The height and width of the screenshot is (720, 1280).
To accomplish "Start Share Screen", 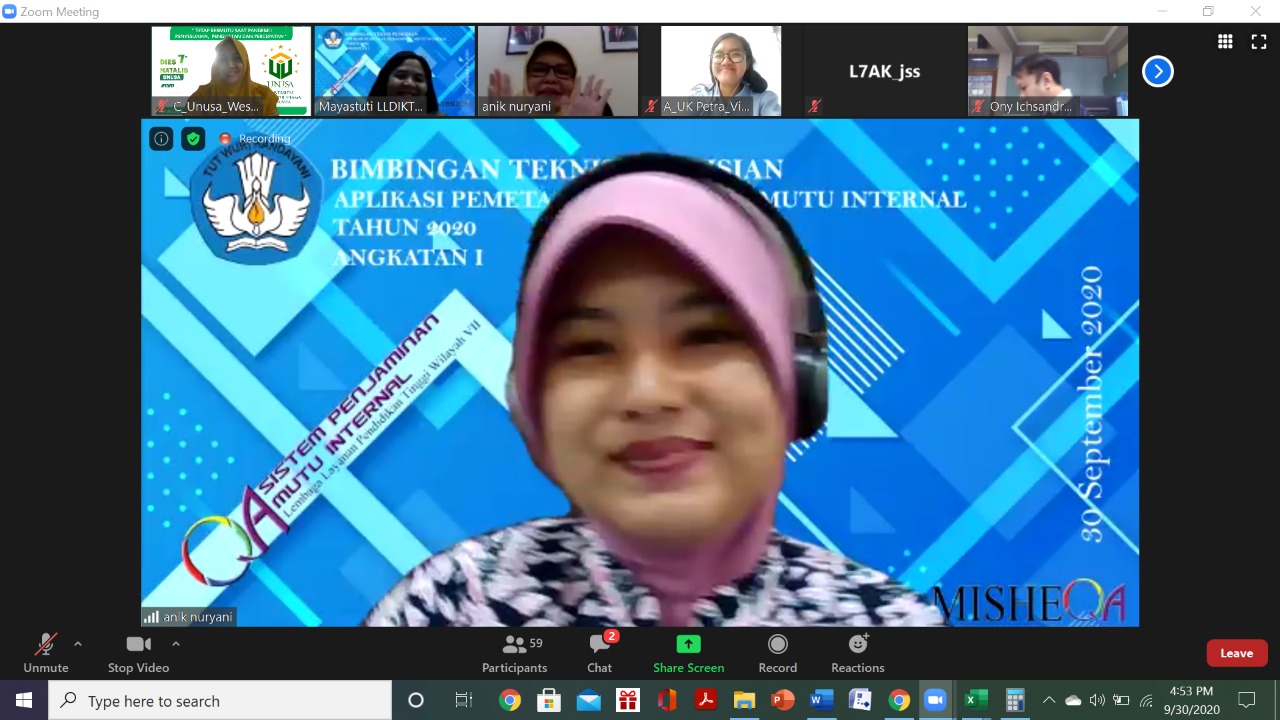I will tap(689, 654).
